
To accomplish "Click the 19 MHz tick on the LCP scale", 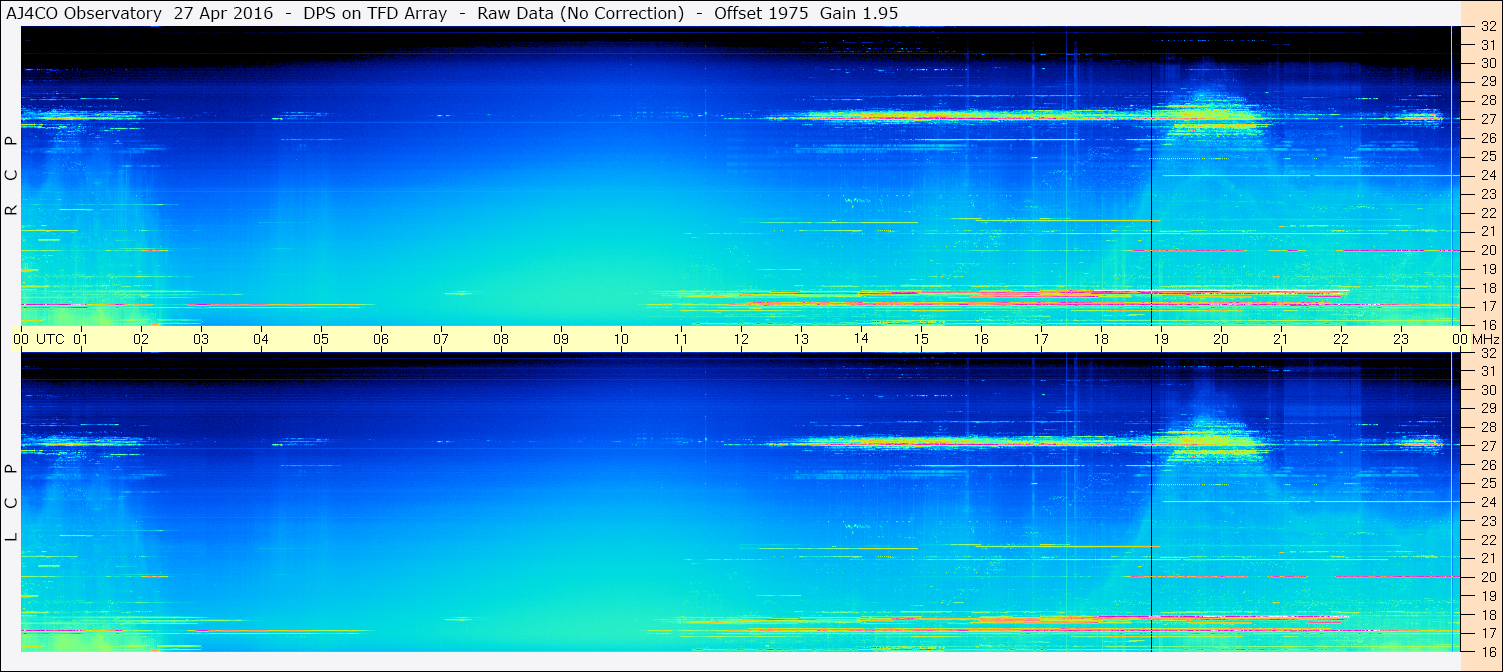I will [1487, 596].
